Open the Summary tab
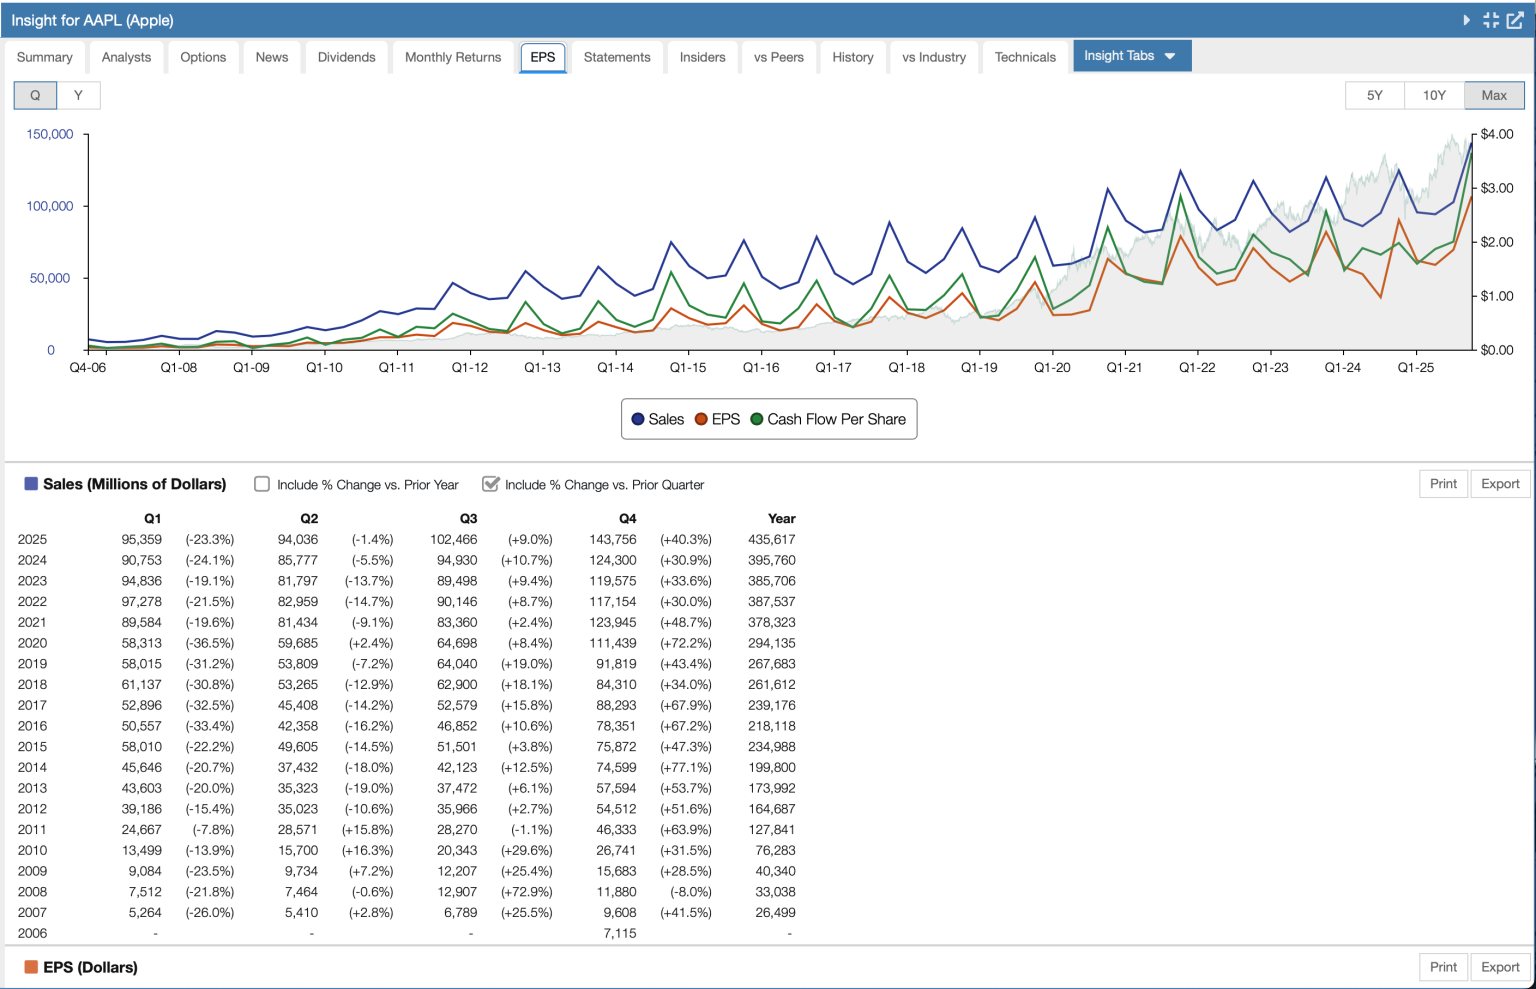 click(45, 57)
